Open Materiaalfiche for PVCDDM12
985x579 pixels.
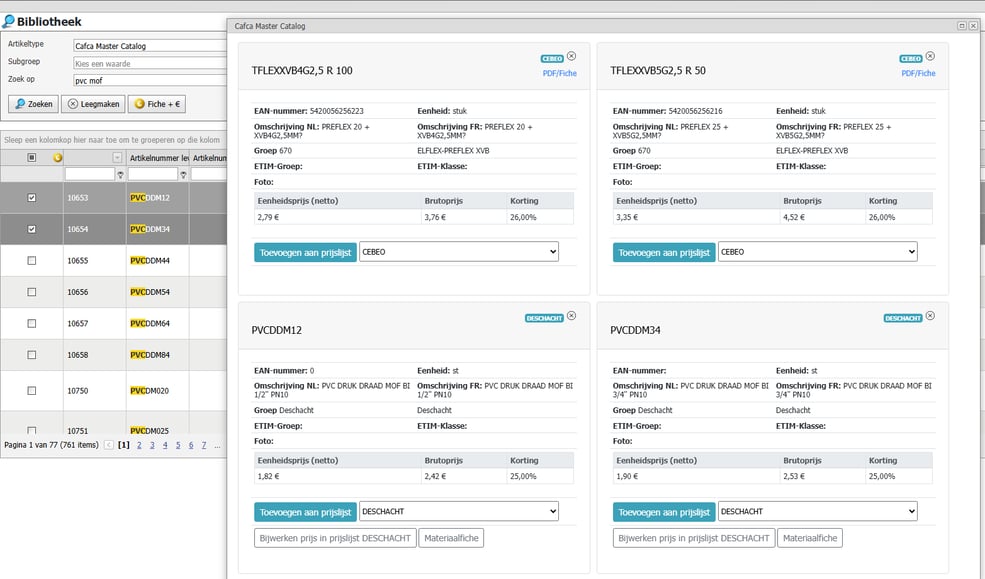[451, 538]
